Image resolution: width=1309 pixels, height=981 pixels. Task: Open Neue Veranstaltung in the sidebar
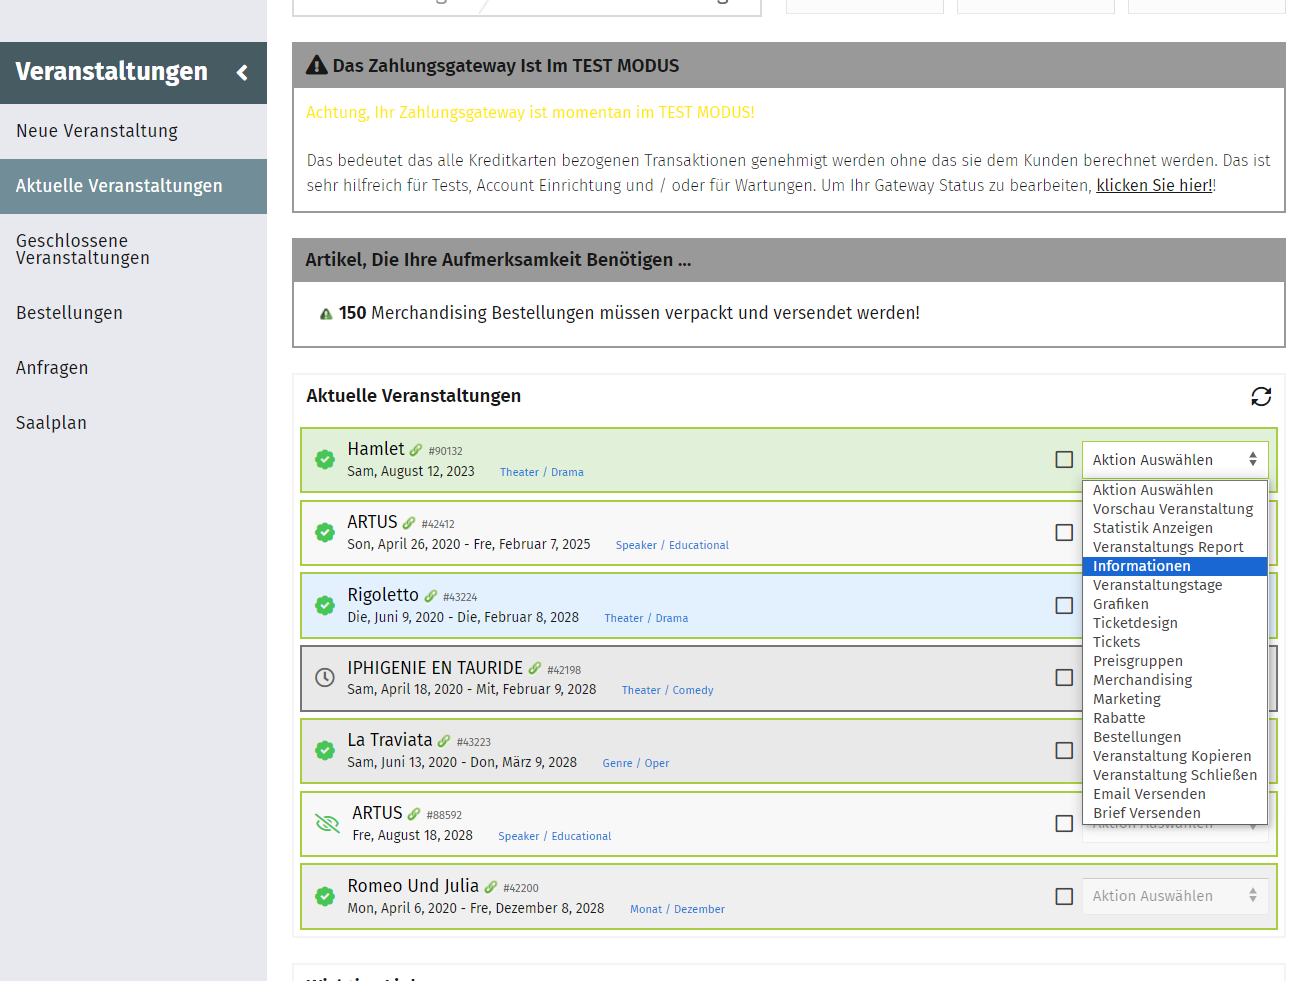[x=97, y=131]
